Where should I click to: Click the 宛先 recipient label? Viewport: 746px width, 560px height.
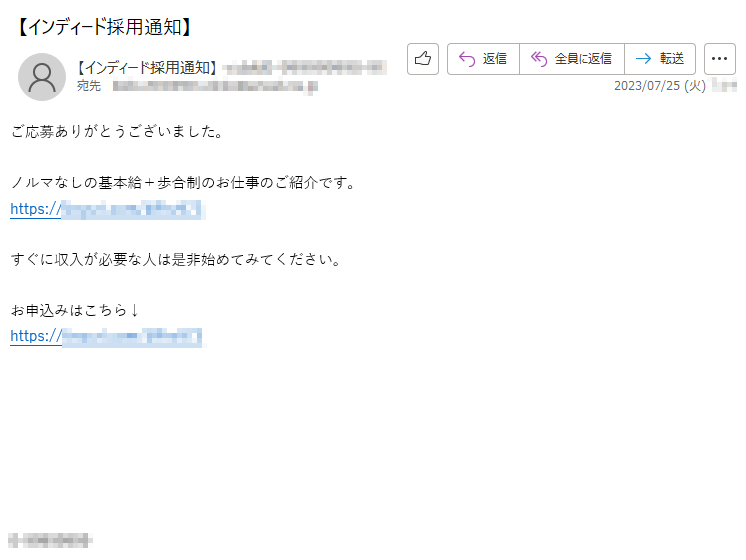(89, 86)
